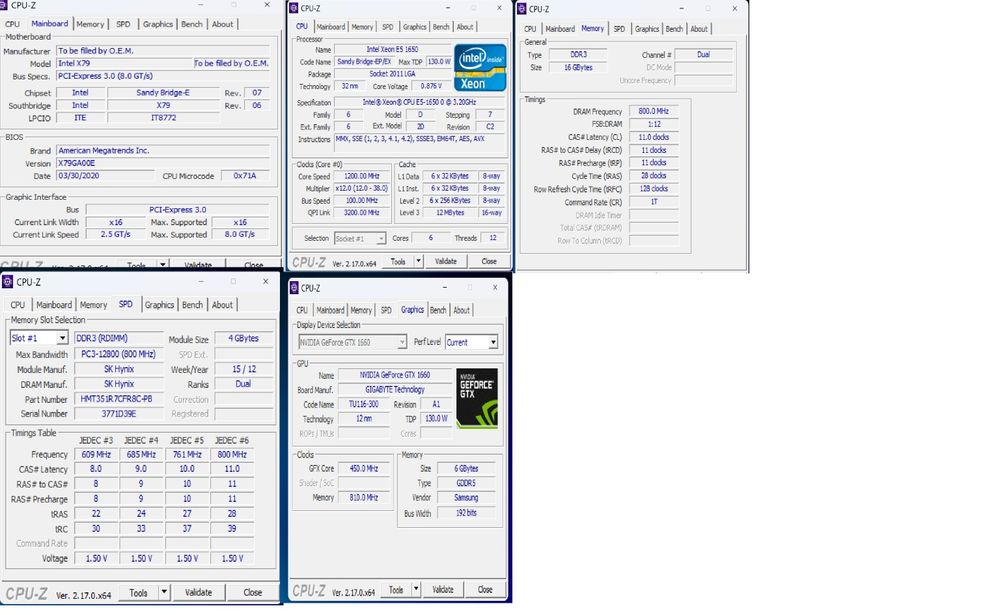Open the Bench tab in the CPU window
Viewport: 1000px width, 615px height.
441,27
